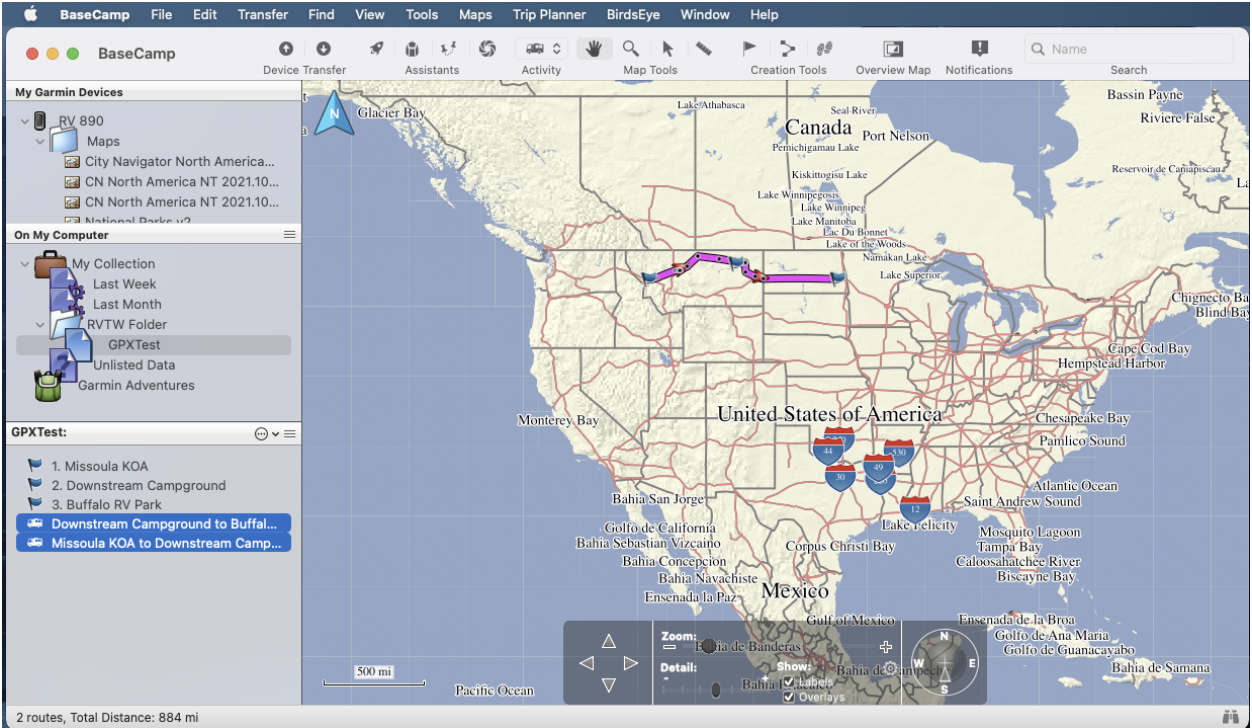Select the New Route creation tool
Image resolution: width=1252 pixels, height=728 pixels.
[x=788, y=48]
